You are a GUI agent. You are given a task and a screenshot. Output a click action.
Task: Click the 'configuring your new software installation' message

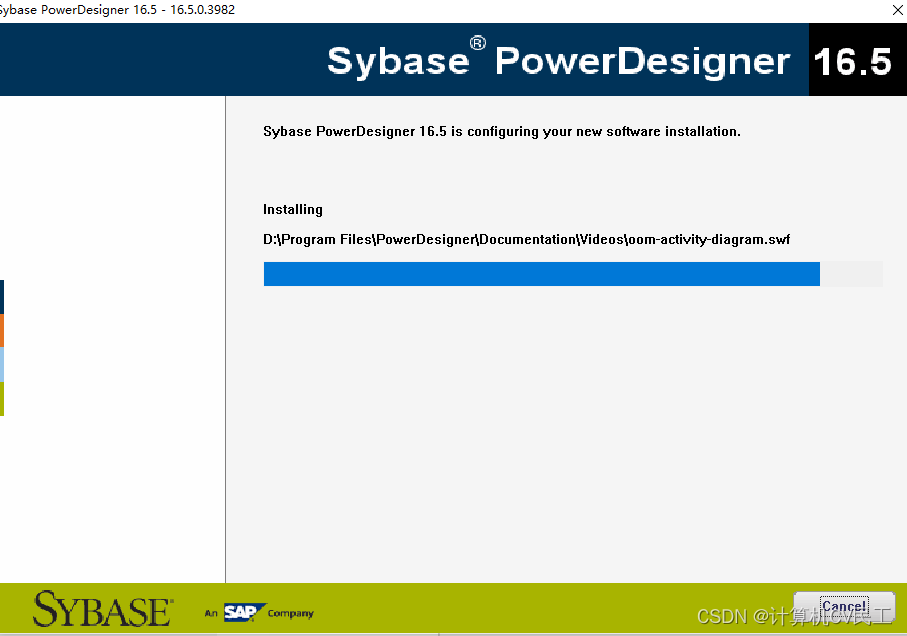(502, 132)
